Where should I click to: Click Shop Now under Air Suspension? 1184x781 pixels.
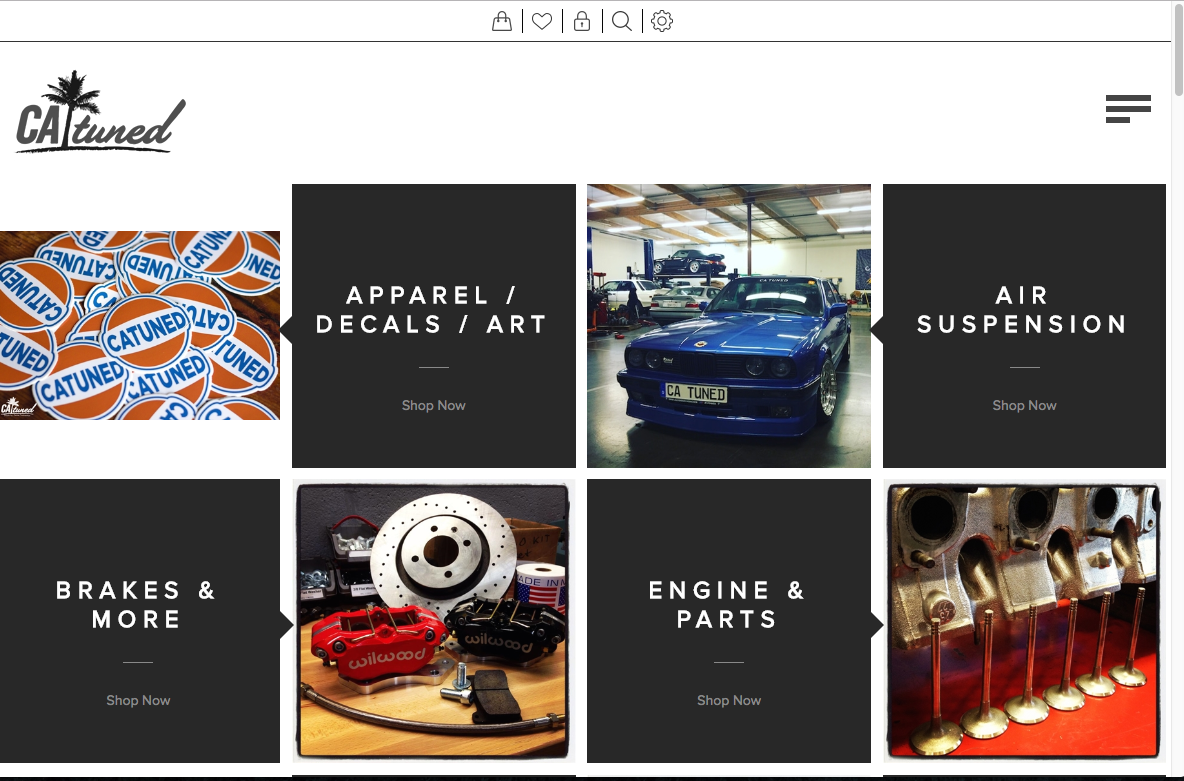click(x=1024, y=406)
